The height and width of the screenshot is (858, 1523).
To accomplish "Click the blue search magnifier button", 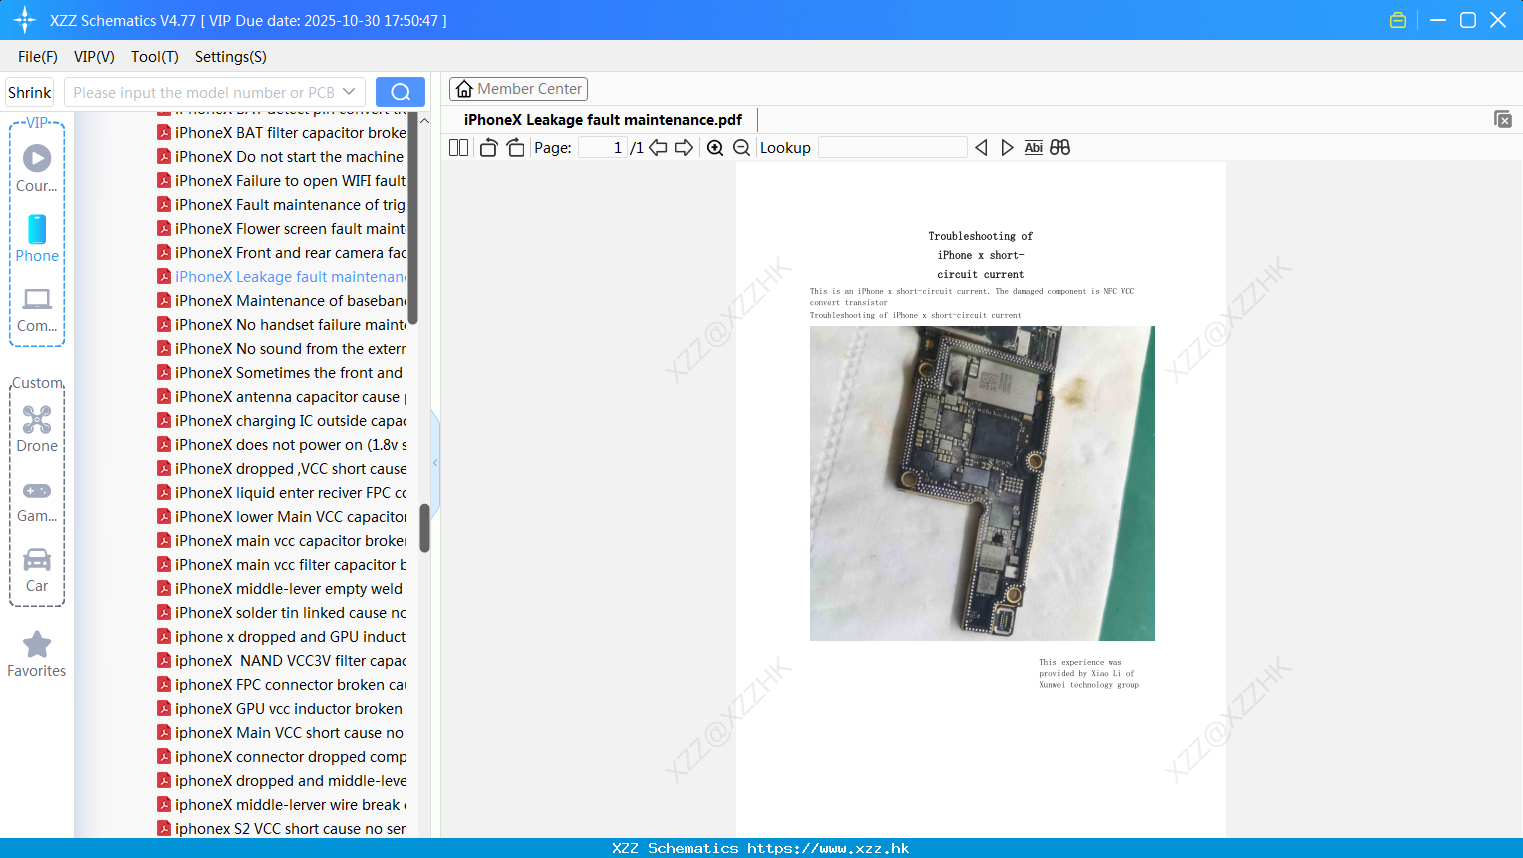I will pos(400,92).
